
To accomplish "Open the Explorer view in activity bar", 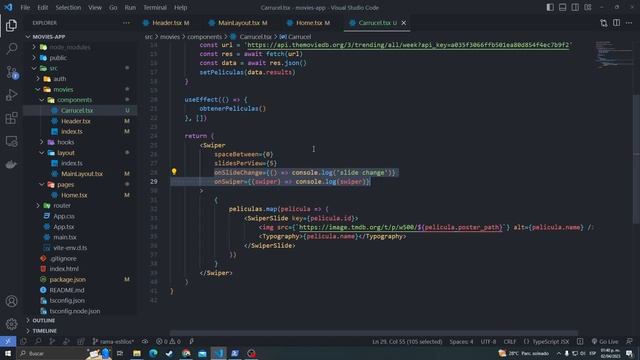I will 11,26.
